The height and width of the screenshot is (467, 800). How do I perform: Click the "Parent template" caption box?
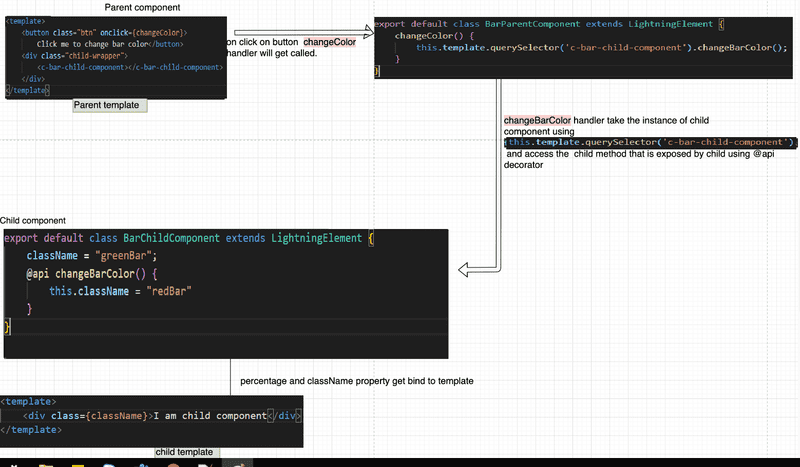[x=110, y=105]
